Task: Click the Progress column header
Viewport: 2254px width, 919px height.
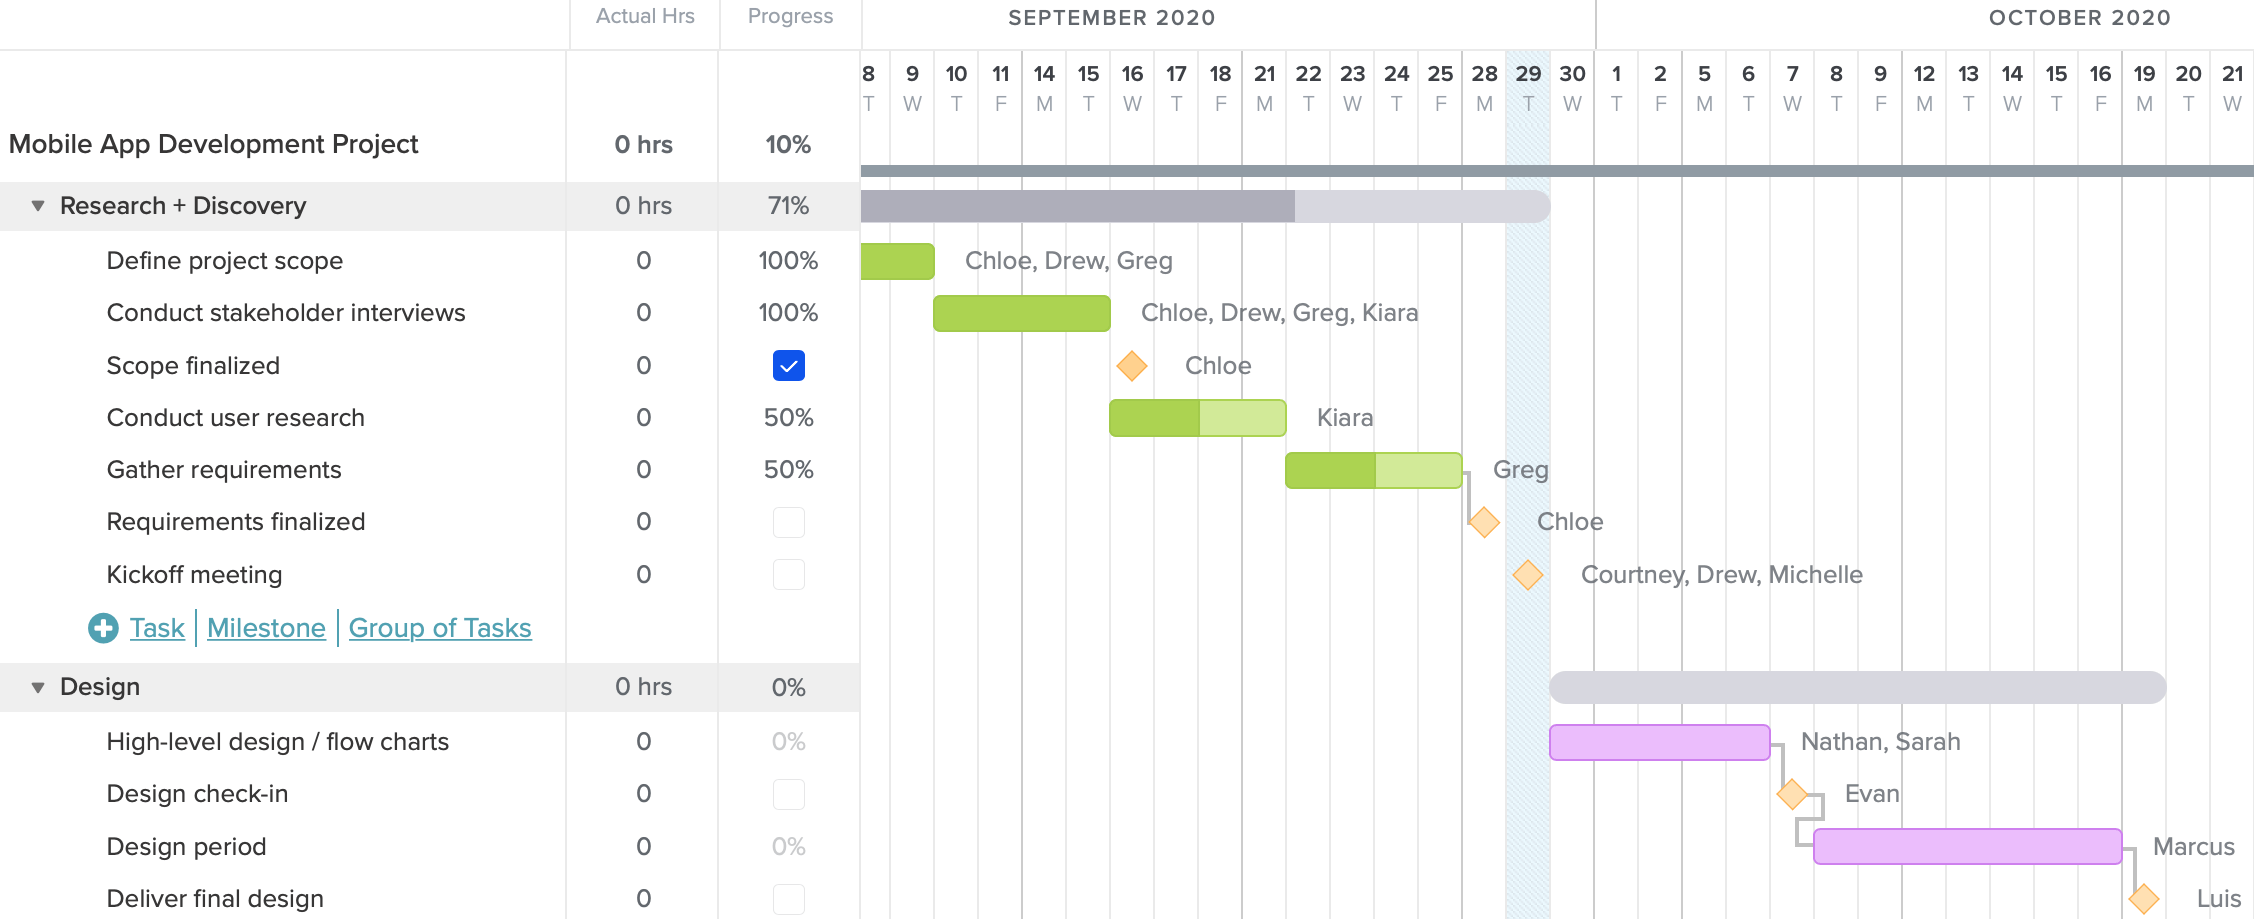Action: [789, 16]
